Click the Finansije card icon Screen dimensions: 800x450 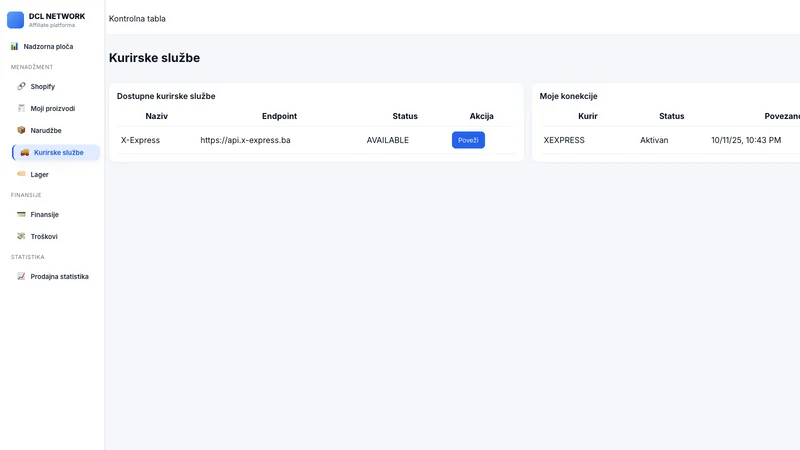click(x=21, y=214)
